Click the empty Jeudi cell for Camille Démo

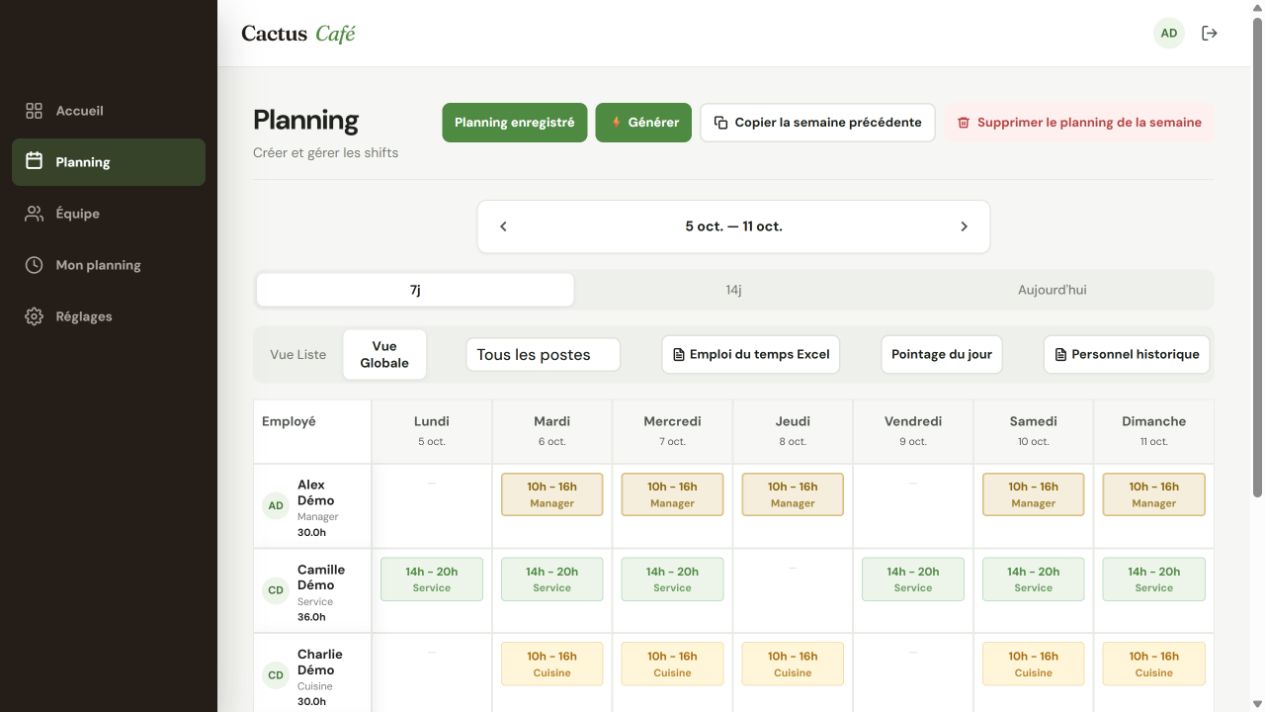coord(793,590)
